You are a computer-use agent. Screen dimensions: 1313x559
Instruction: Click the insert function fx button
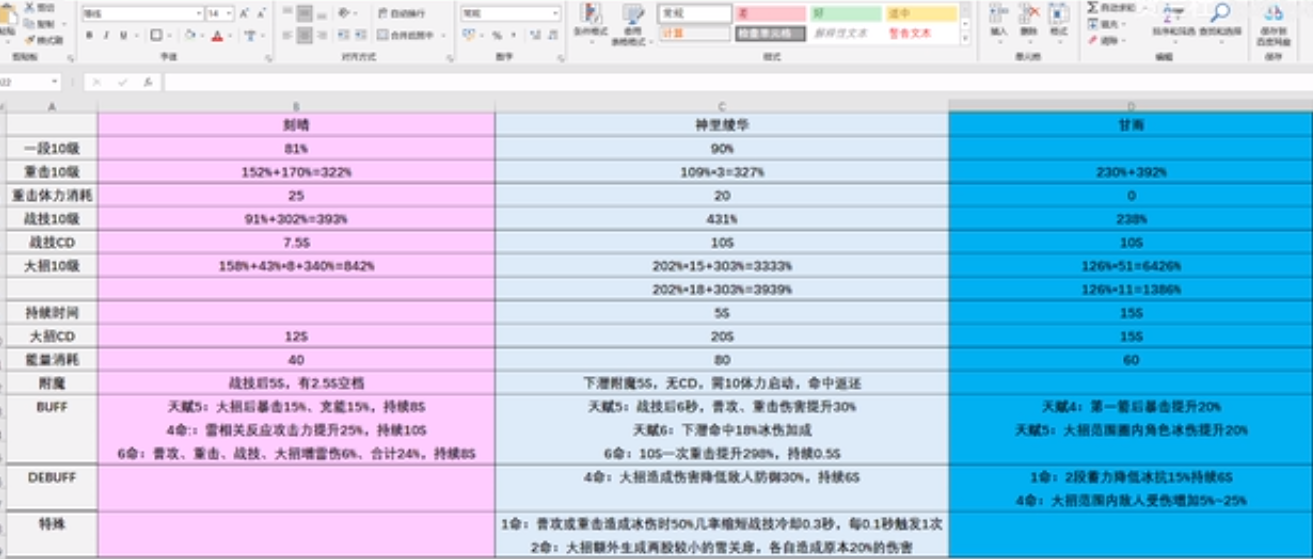(x=147, y=82)
